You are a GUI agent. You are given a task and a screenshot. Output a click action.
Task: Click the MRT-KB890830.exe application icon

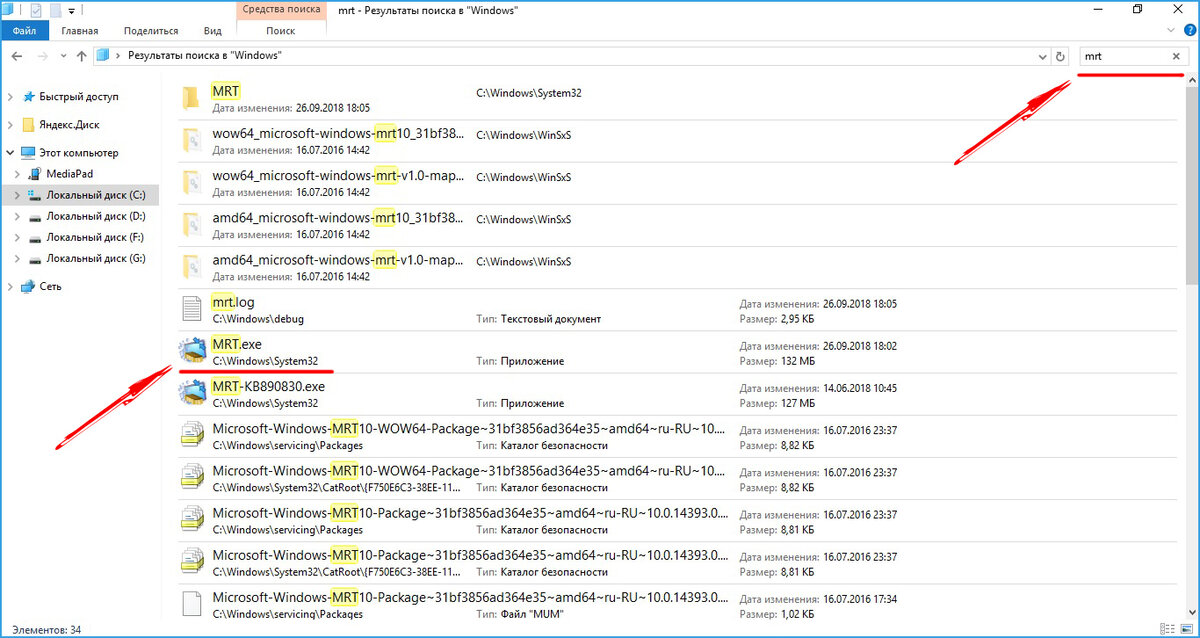(191, 393)
